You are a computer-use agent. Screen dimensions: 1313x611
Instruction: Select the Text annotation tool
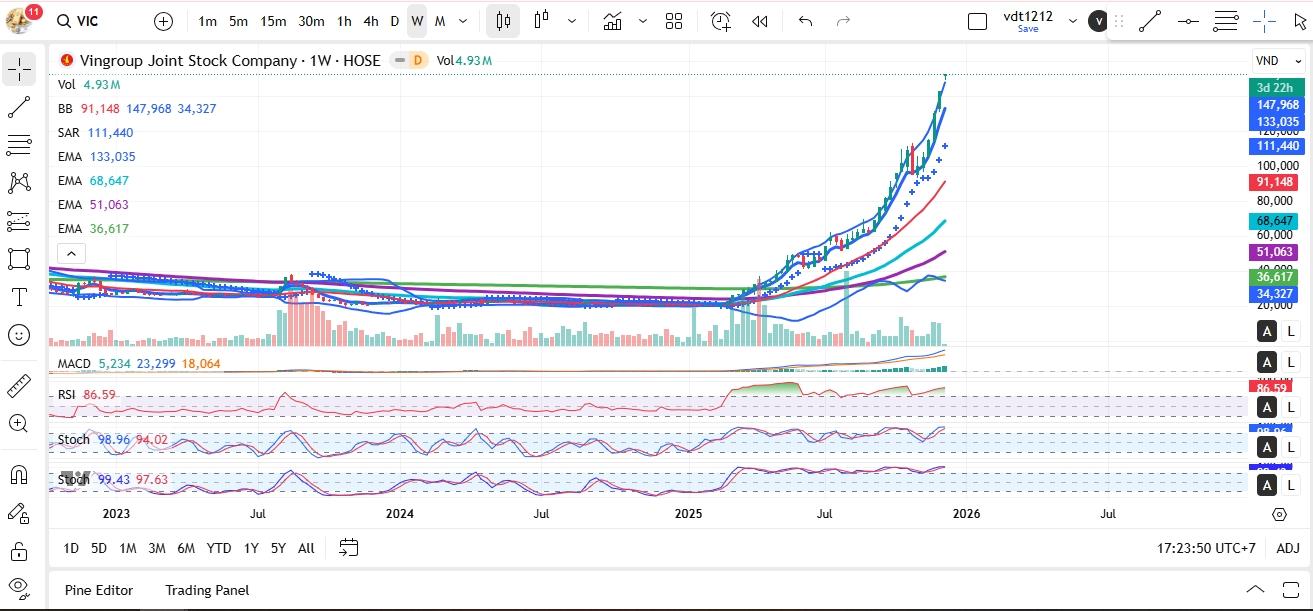tap(19, 297)
